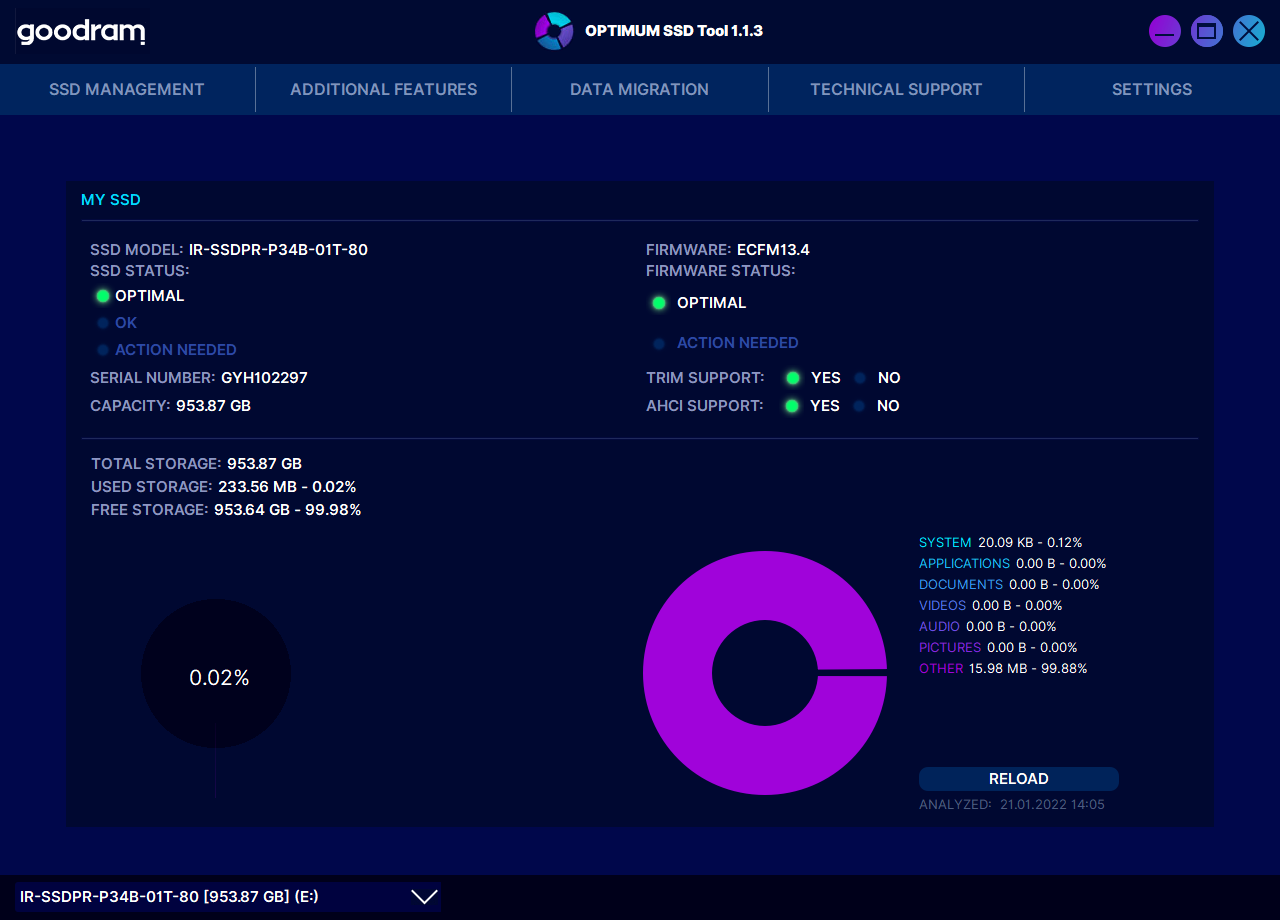Click the free storage value 953.64 GB
This screenshot has width=1280, height=920.
tap(252, 510)
